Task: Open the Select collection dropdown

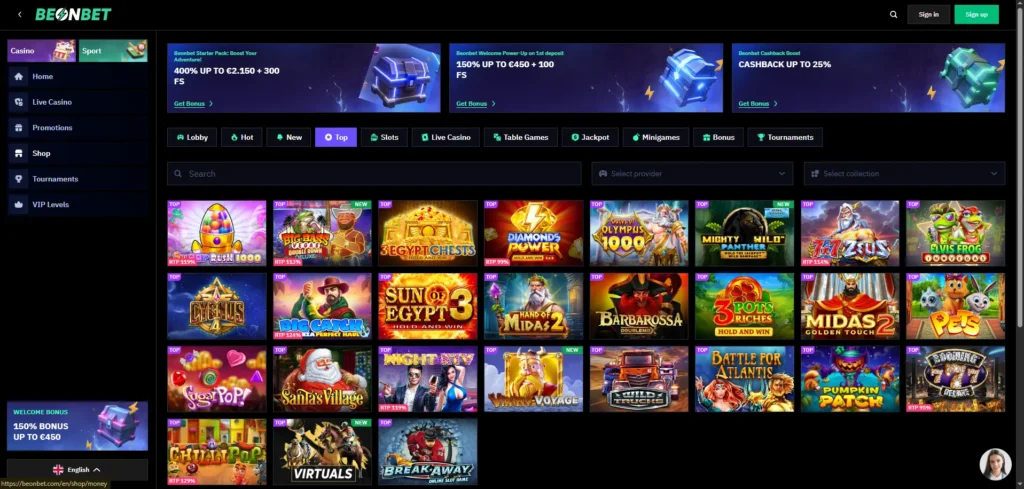Action: [x=904, y=174]
